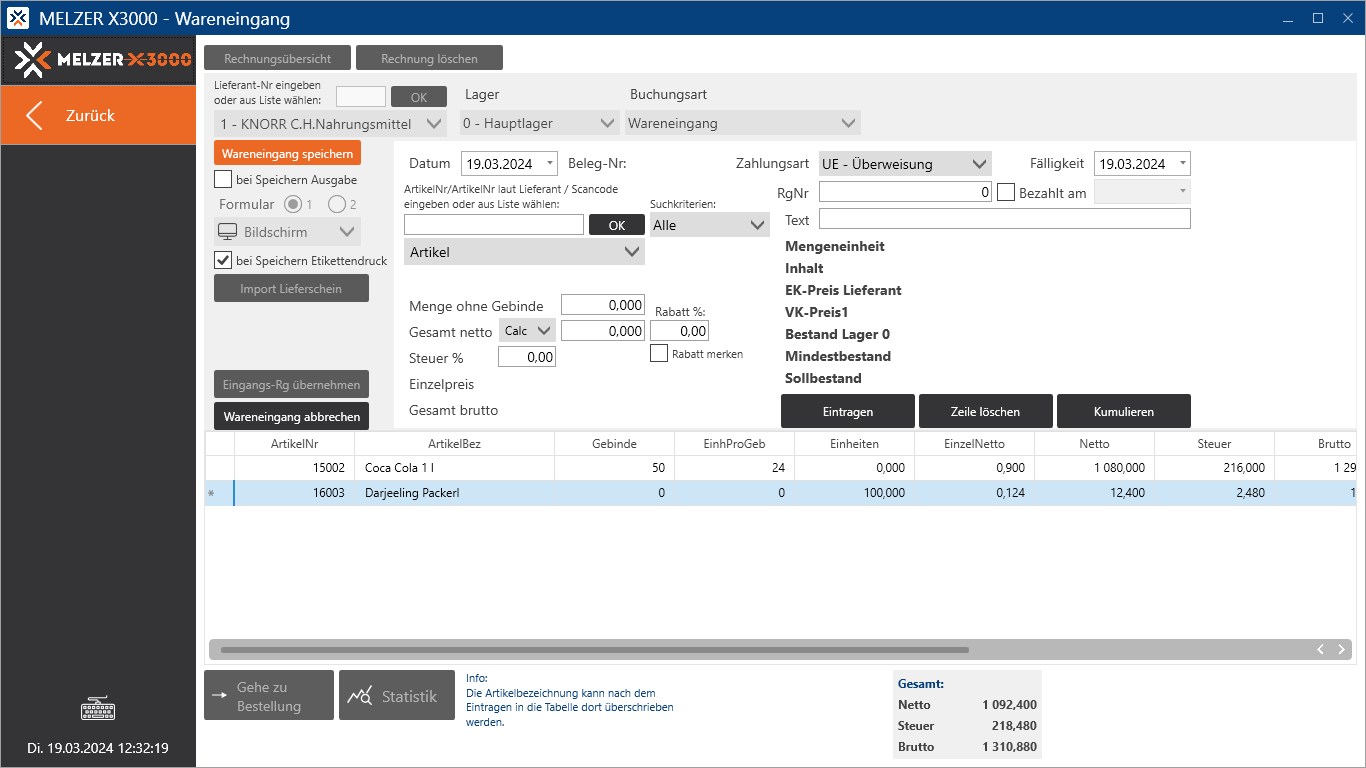Click the Bildschirm monitor icon
The height and width of the screenshot is (768, 1366).
226,232
